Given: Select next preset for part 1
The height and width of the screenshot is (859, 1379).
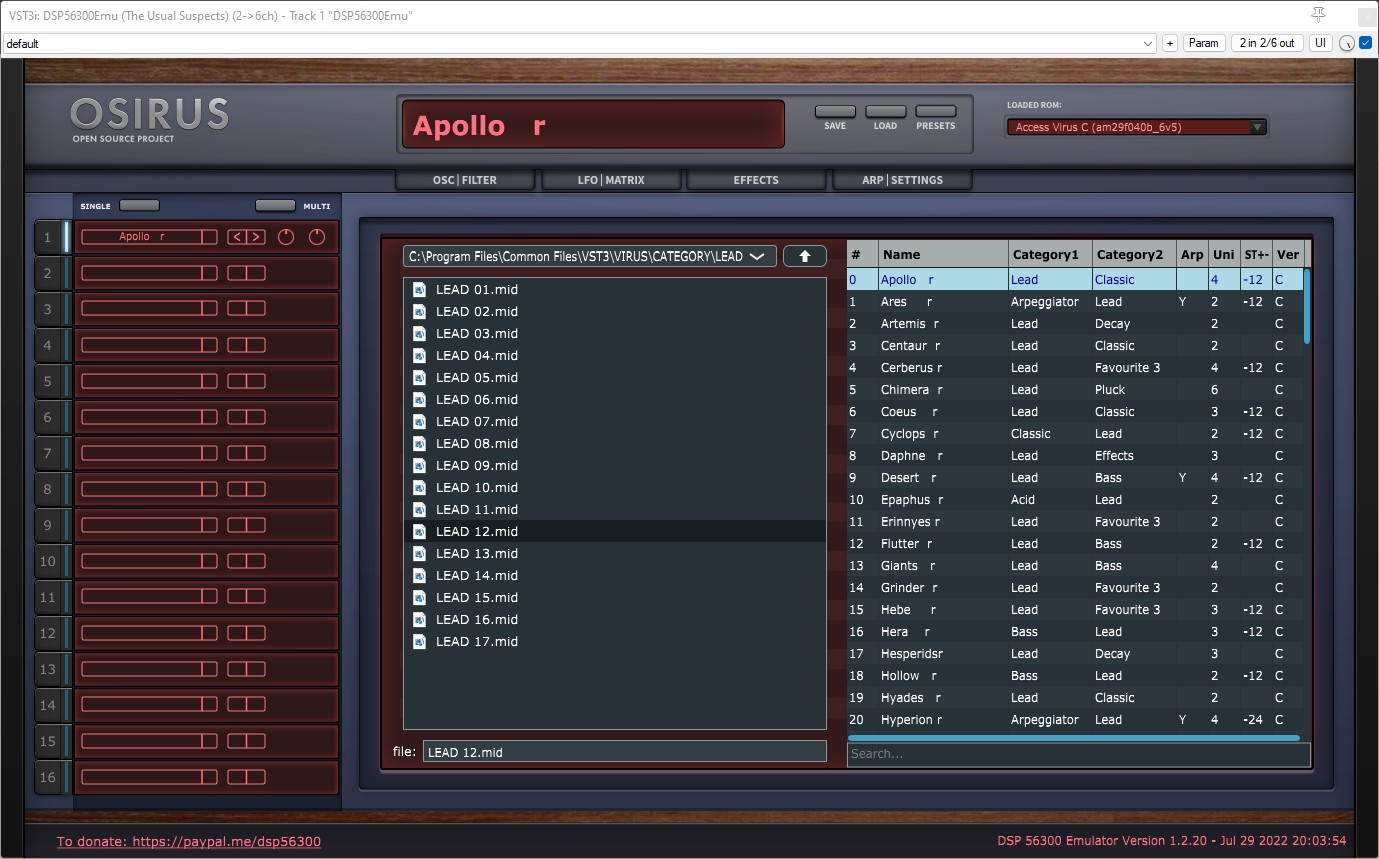Looking at the screenshot, I should [x=256, y=237].
